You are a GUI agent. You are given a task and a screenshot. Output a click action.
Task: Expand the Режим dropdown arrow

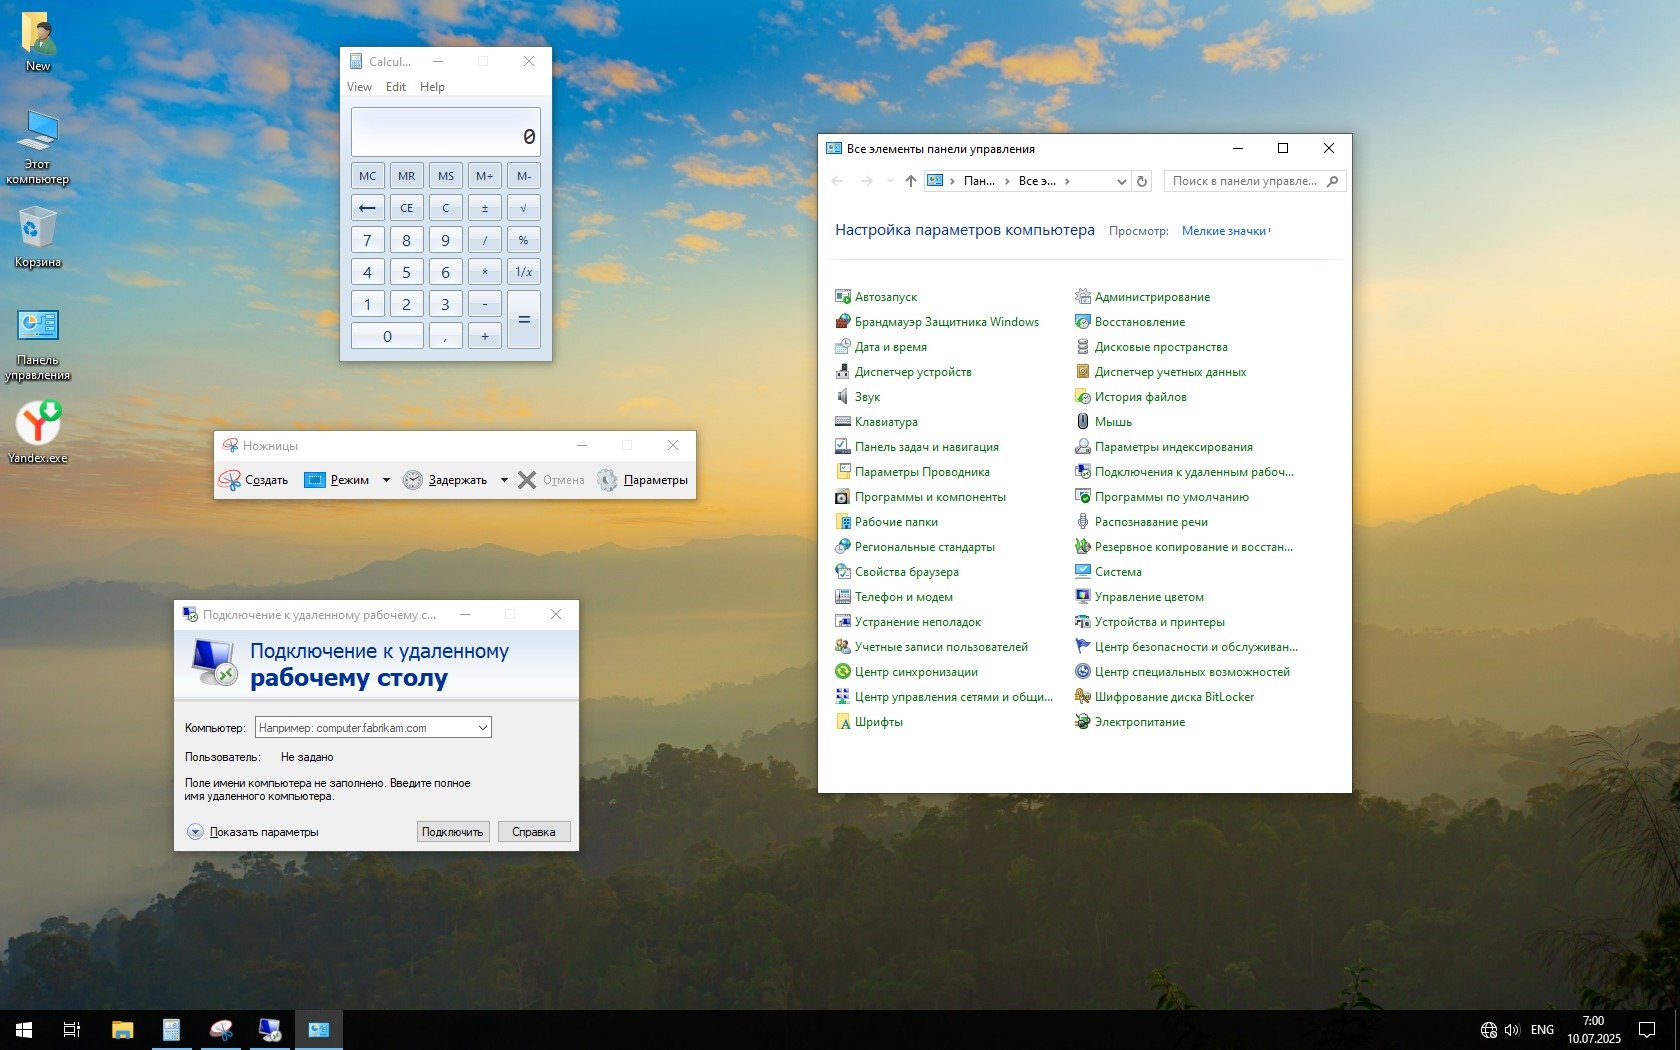[386, 480]
